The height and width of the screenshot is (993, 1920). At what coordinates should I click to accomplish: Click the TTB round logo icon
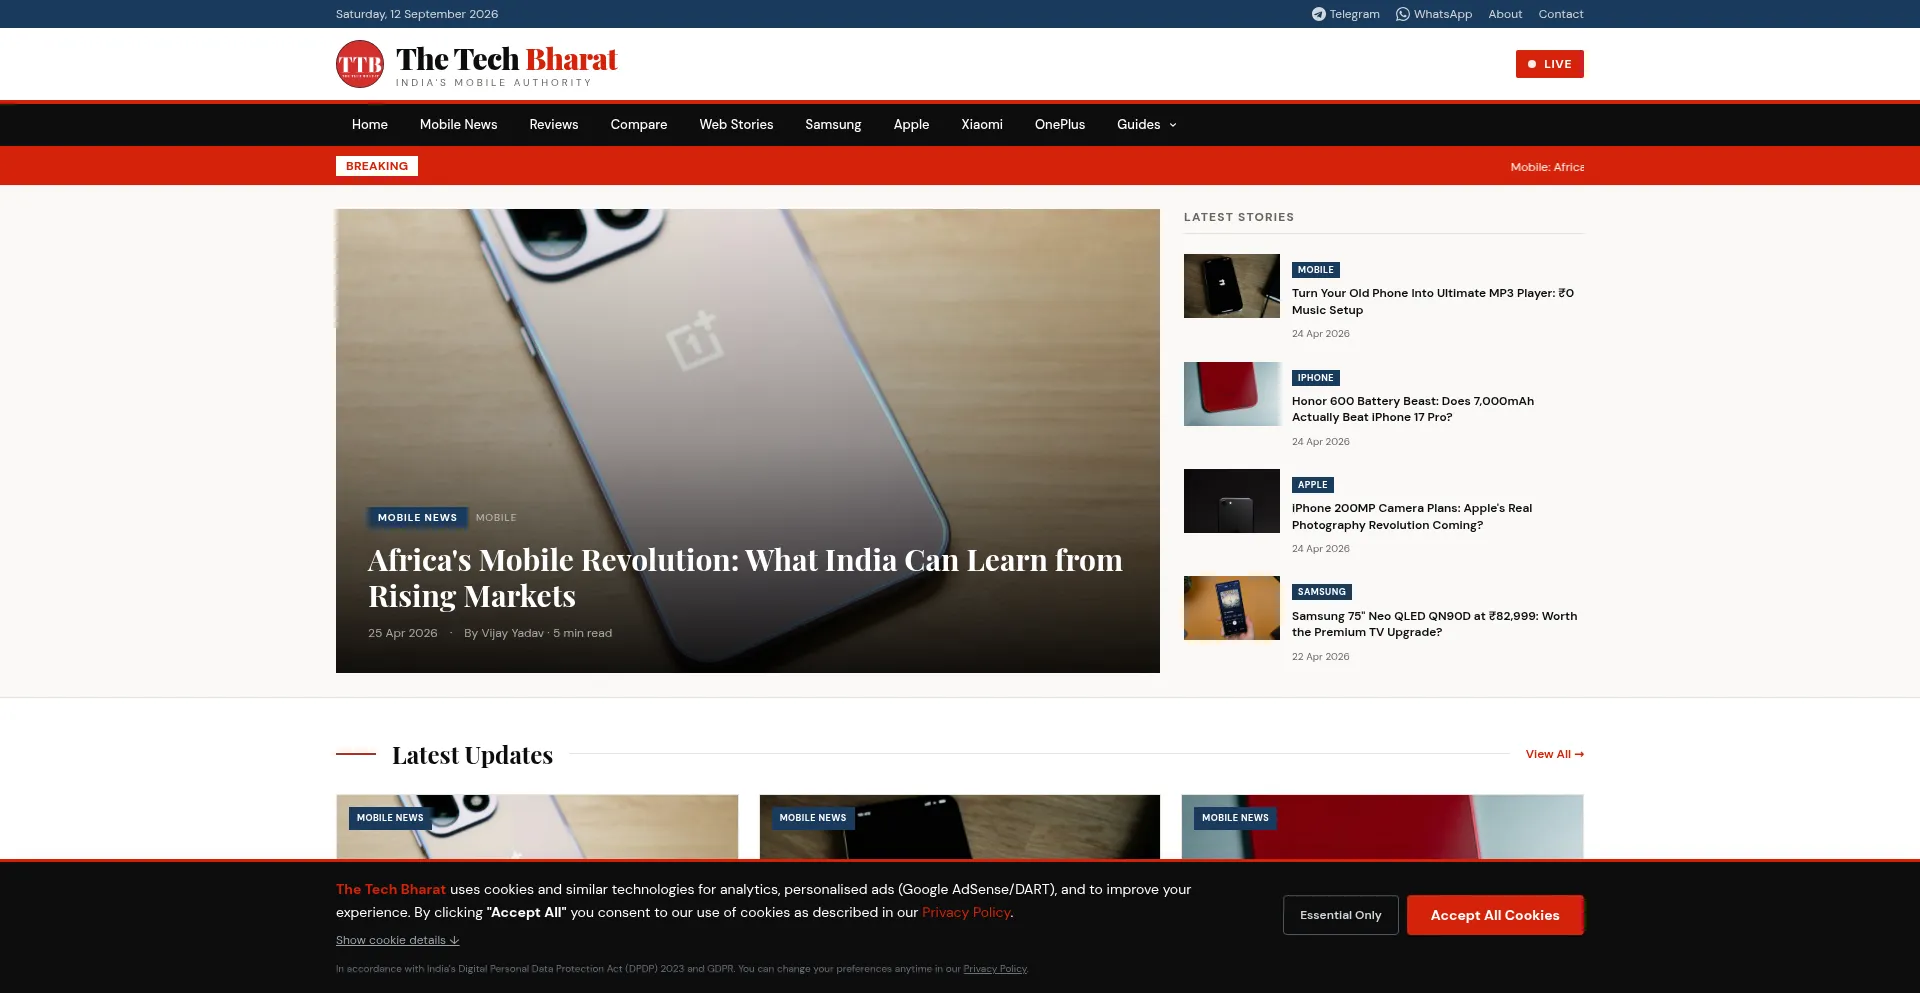(360, 64)
